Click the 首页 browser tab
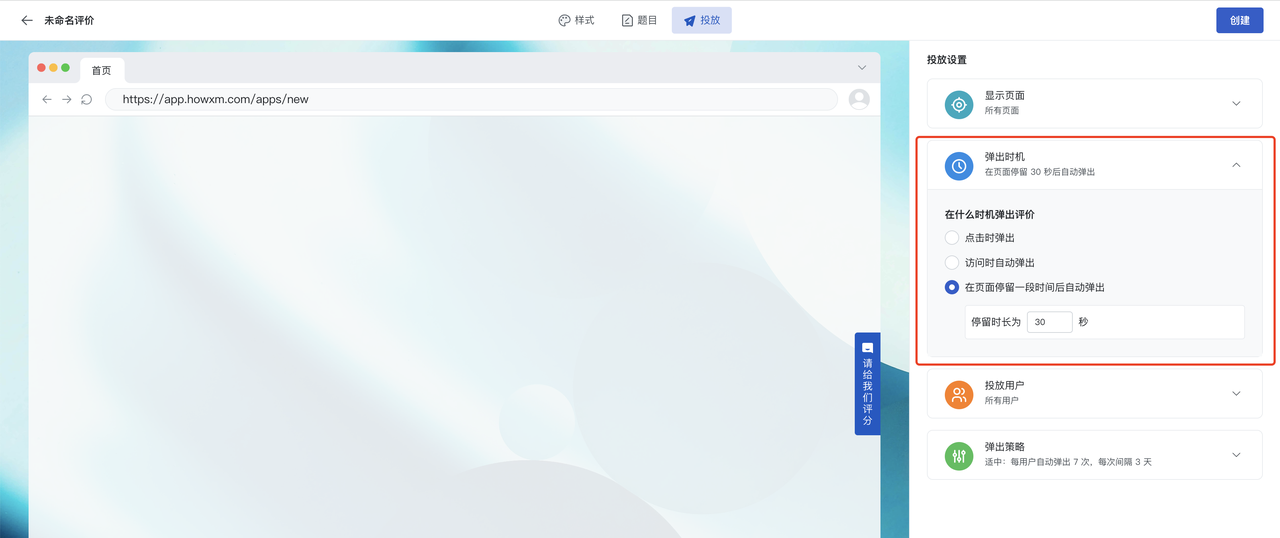 coord(102,71)
